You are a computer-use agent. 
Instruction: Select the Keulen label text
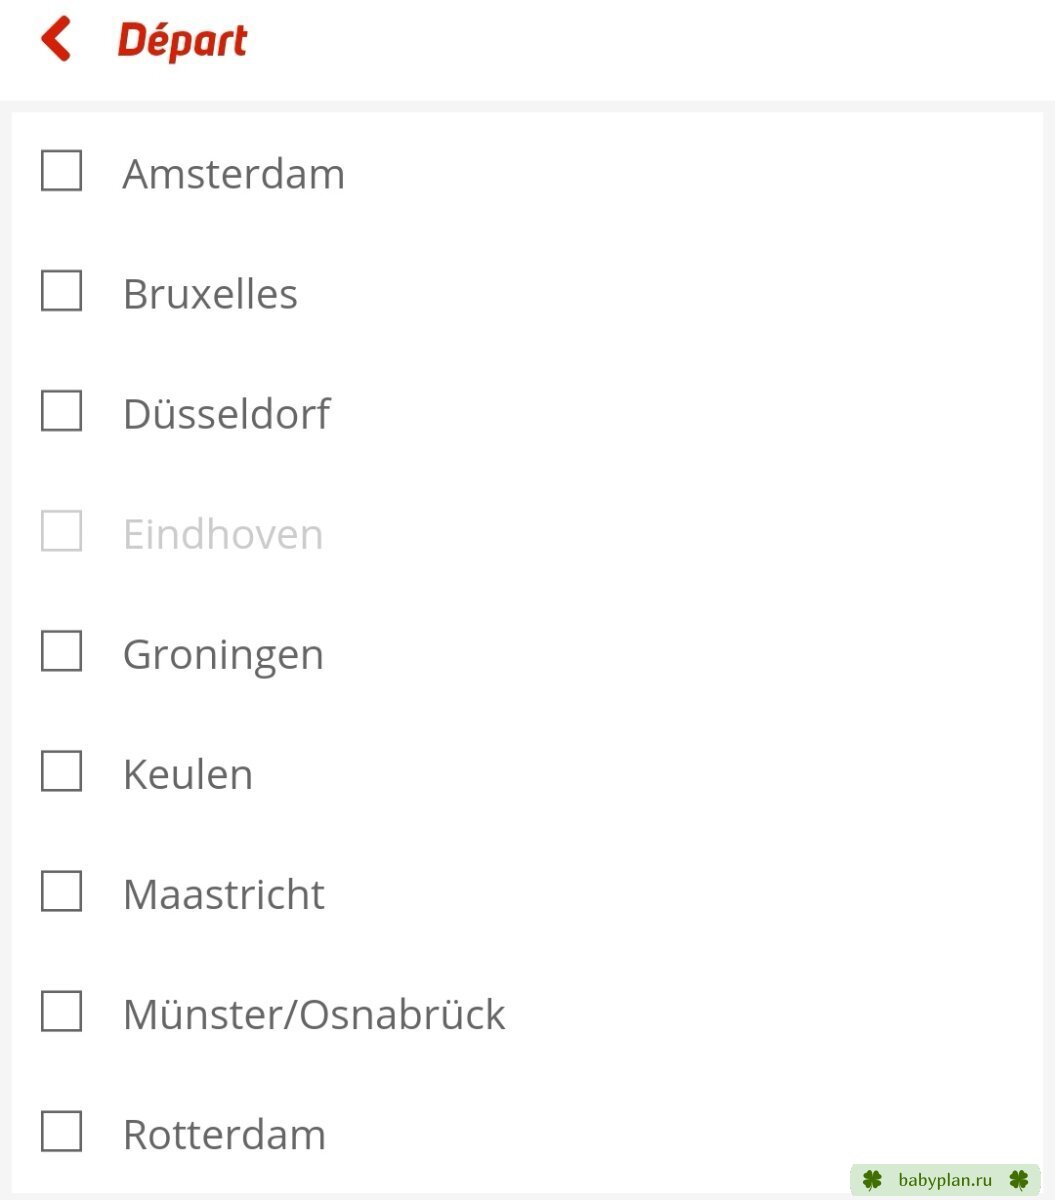(188, 774)
